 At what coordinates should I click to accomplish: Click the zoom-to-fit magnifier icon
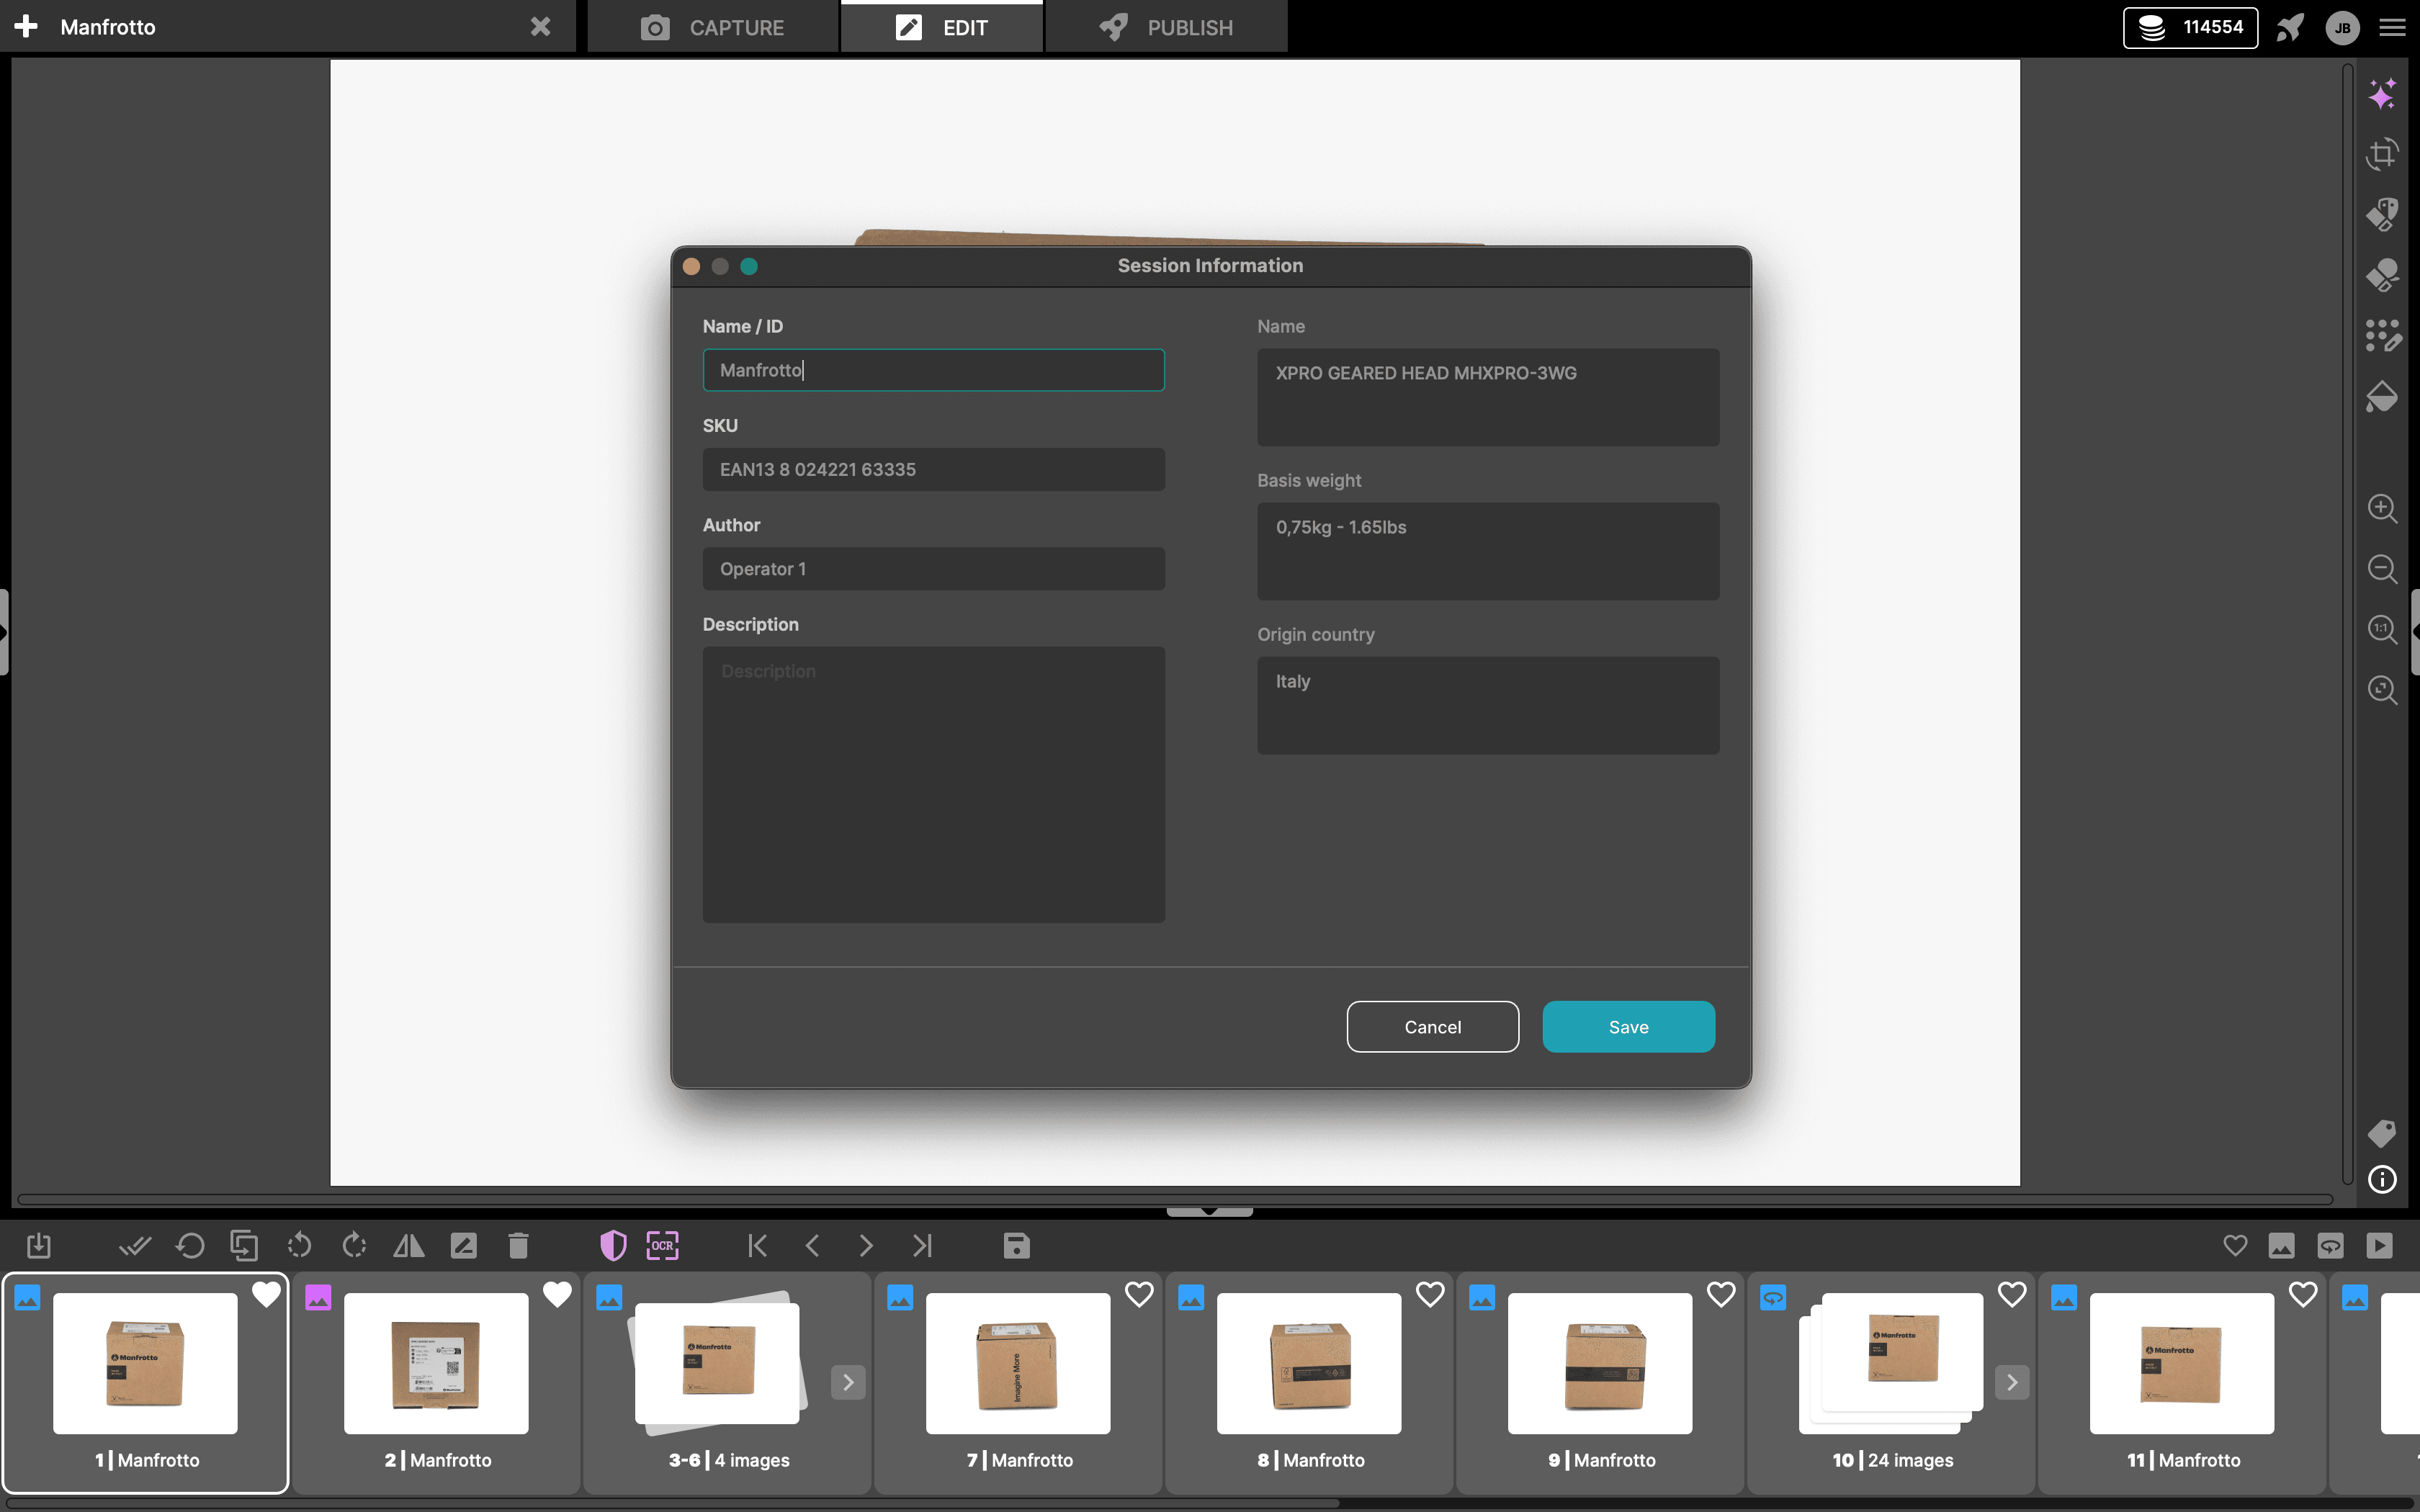(2382, 690)
